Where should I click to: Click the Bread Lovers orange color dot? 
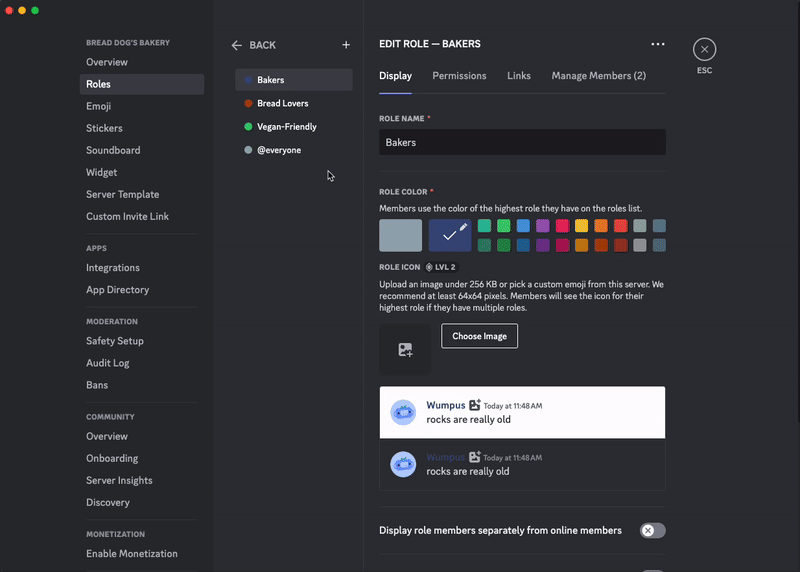click(x=248, y=104)
